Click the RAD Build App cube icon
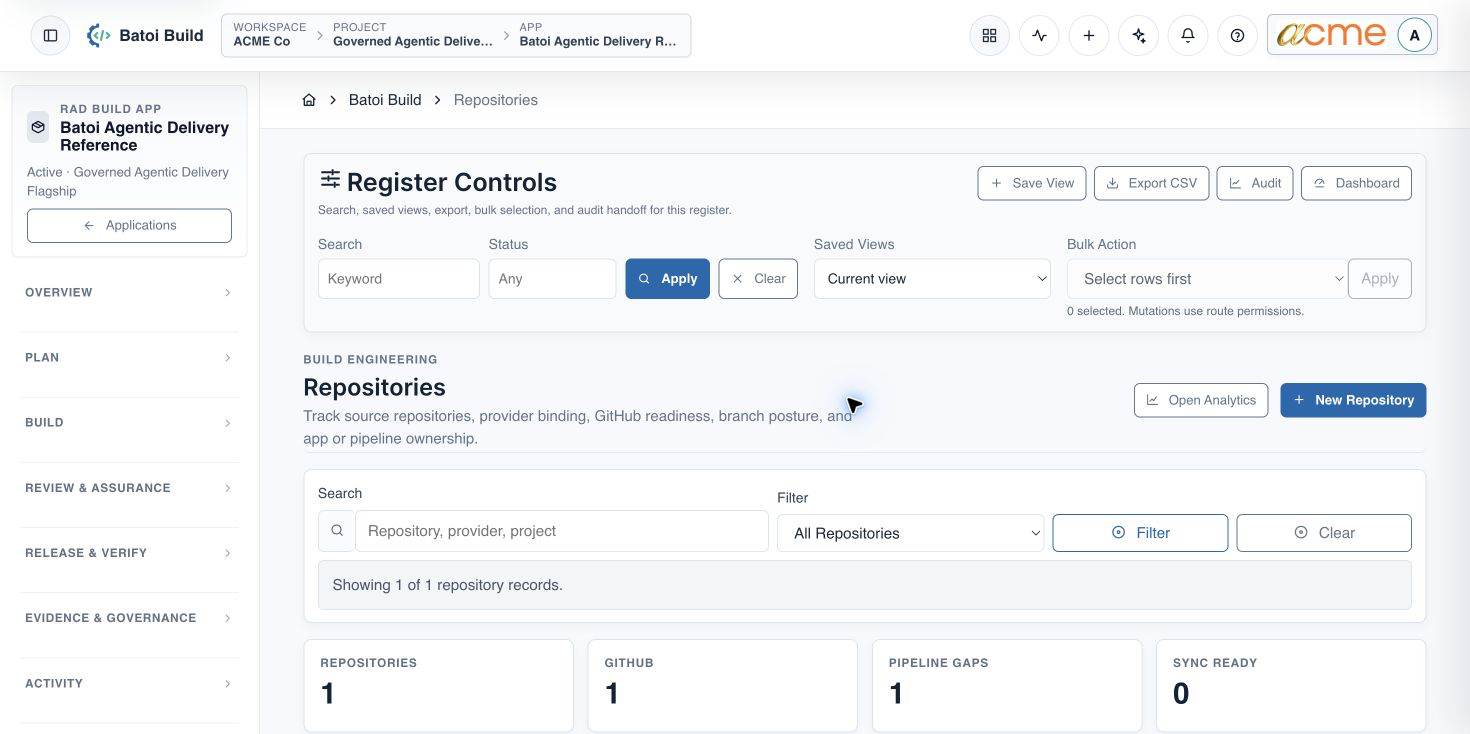Screen dimensions: 1470x734 click(38, 127)
